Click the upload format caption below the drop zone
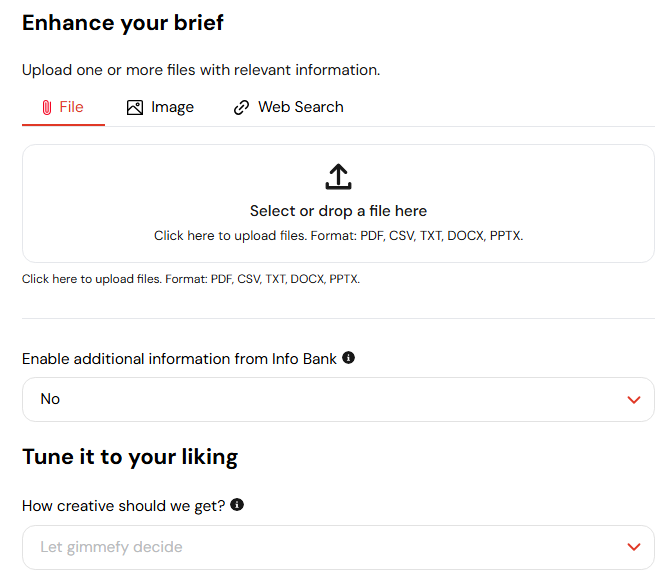 [x=190, y=279]
